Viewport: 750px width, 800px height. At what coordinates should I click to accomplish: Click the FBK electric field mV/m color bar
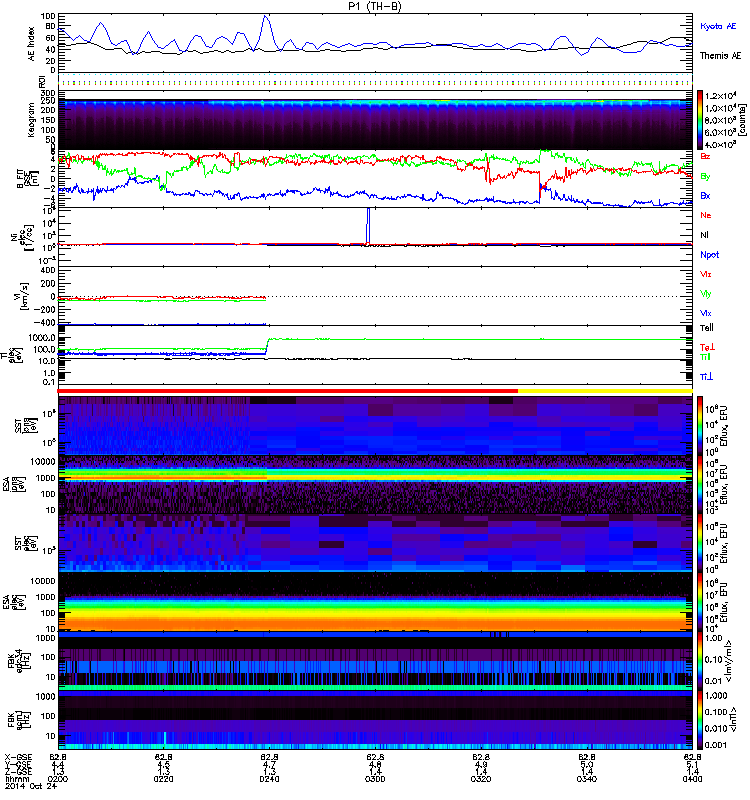point(700,660)
